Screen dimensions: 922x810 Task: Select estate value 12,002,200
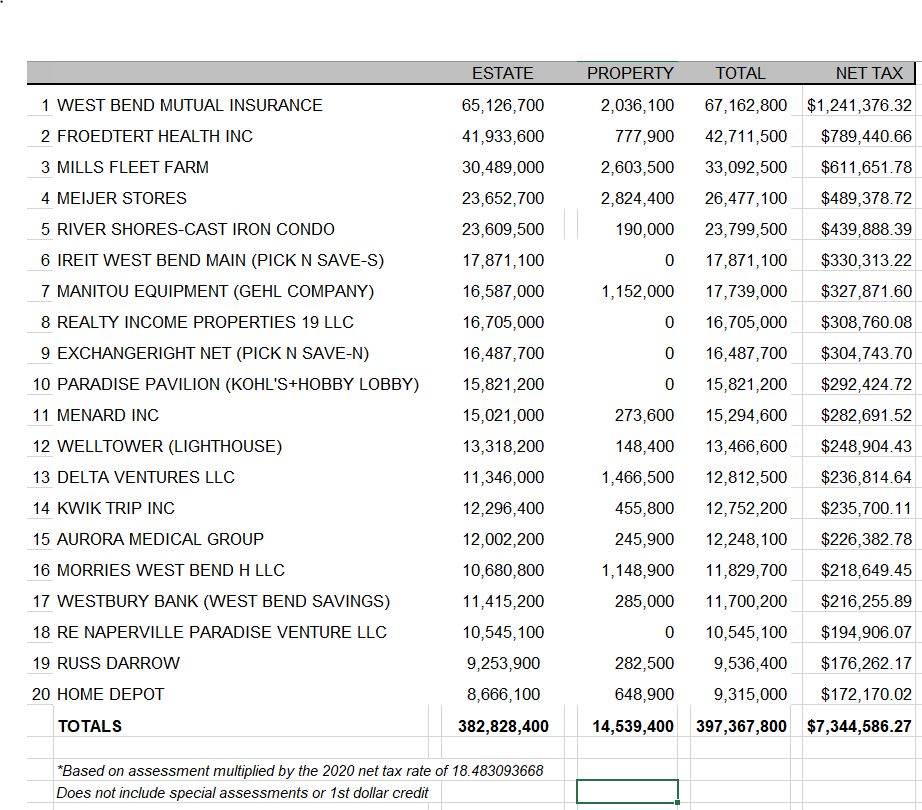click(x=503, y=540)
